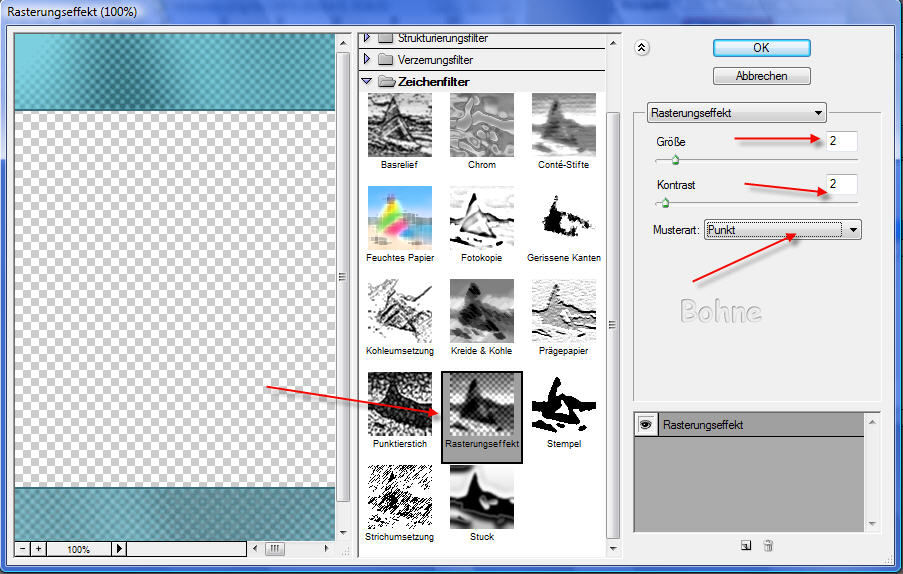
Task: Collapse filter gallery with double-arrow button
Action: click(642, 47)
